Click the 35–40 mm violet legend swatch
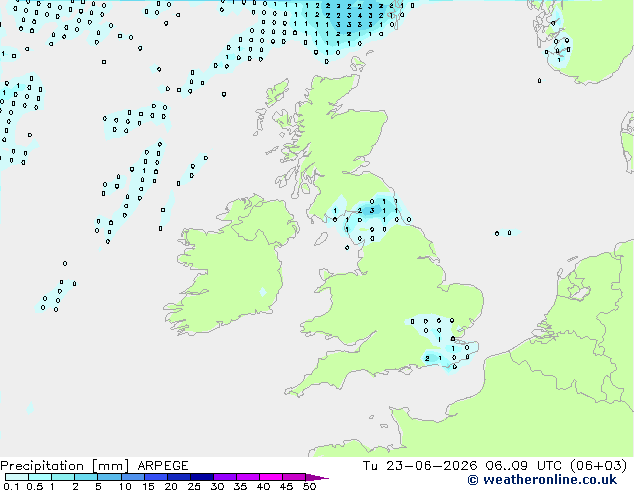Screen dimensions: 634x490 pyautogui.click(x=247, y=477)
